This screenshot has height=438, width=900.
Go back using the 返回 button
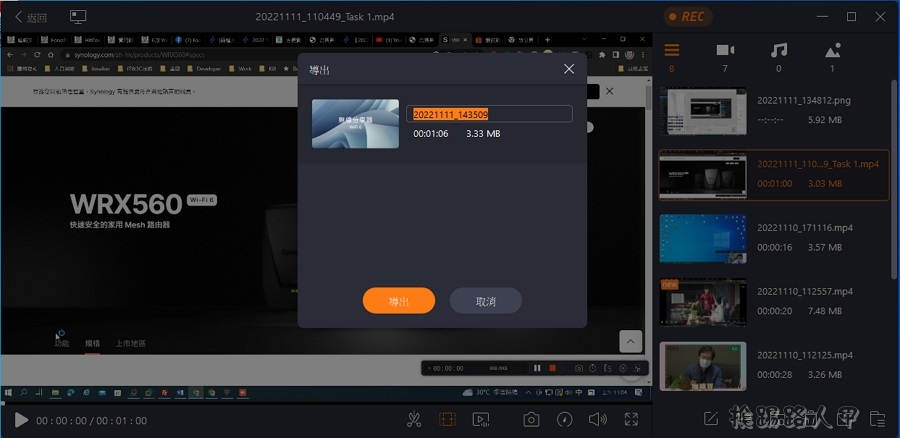31,17
